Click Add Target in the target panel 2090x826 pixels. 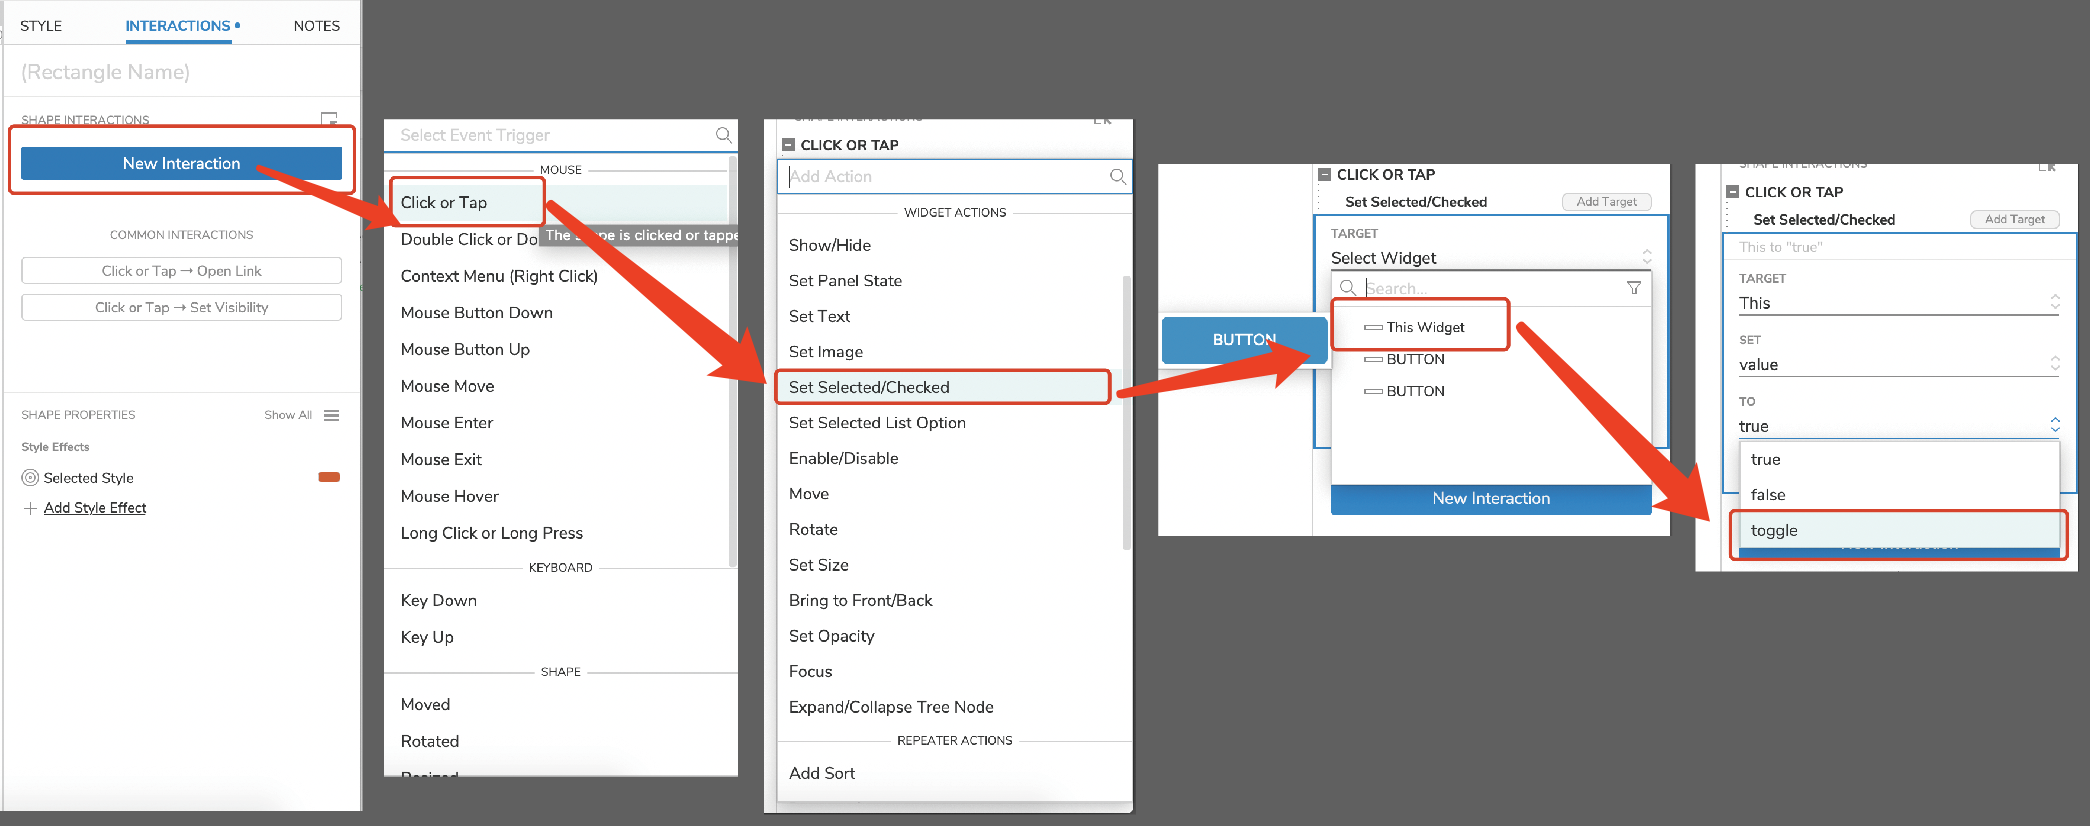(1606, 202)
